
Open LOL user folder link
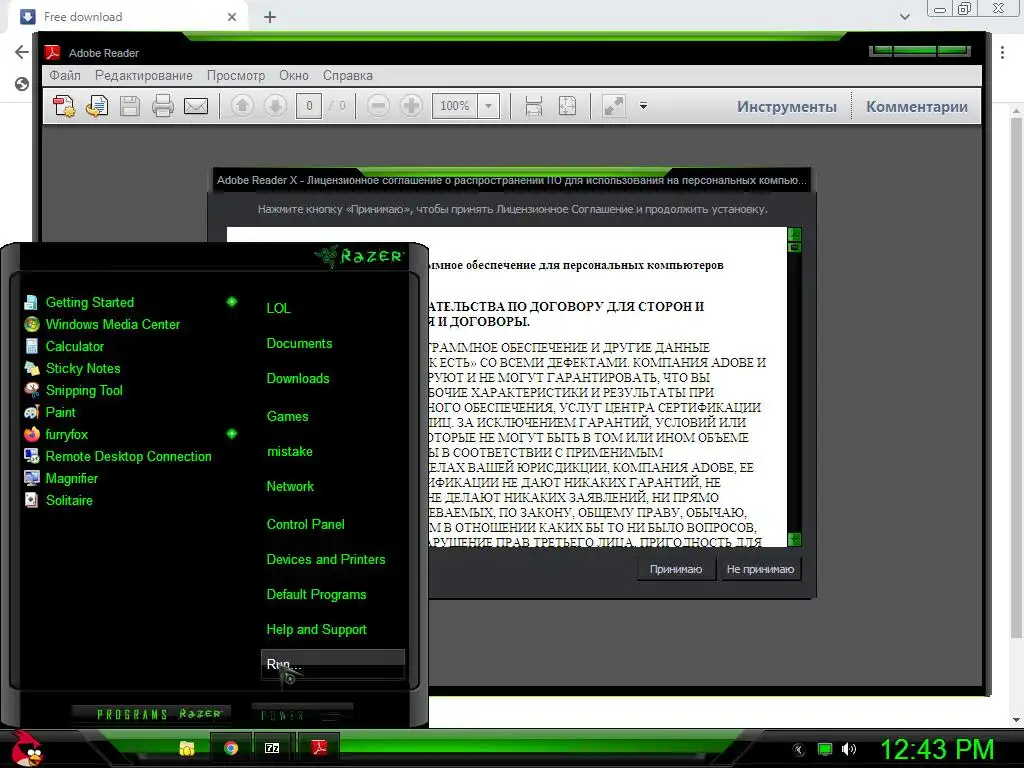pyautogui.click(x=278, y=308)
